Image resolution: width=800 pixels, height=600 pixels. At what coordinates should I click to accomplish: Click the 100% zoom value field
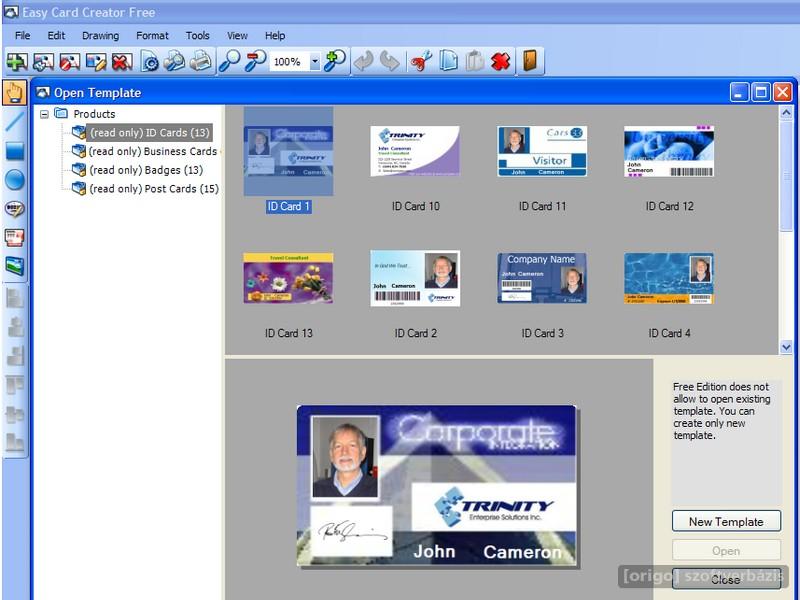[289, 62]
